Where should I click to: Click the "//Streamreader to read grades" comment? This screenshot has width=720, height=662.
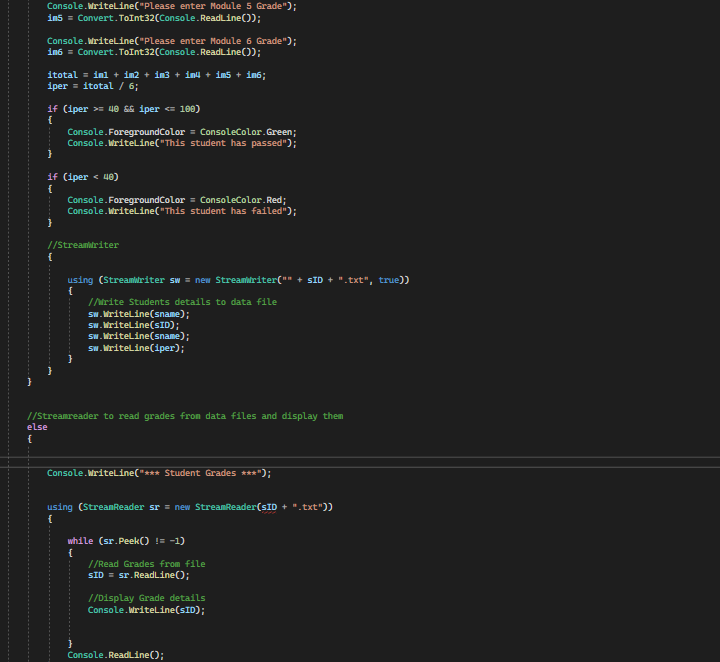coord(185,415)
